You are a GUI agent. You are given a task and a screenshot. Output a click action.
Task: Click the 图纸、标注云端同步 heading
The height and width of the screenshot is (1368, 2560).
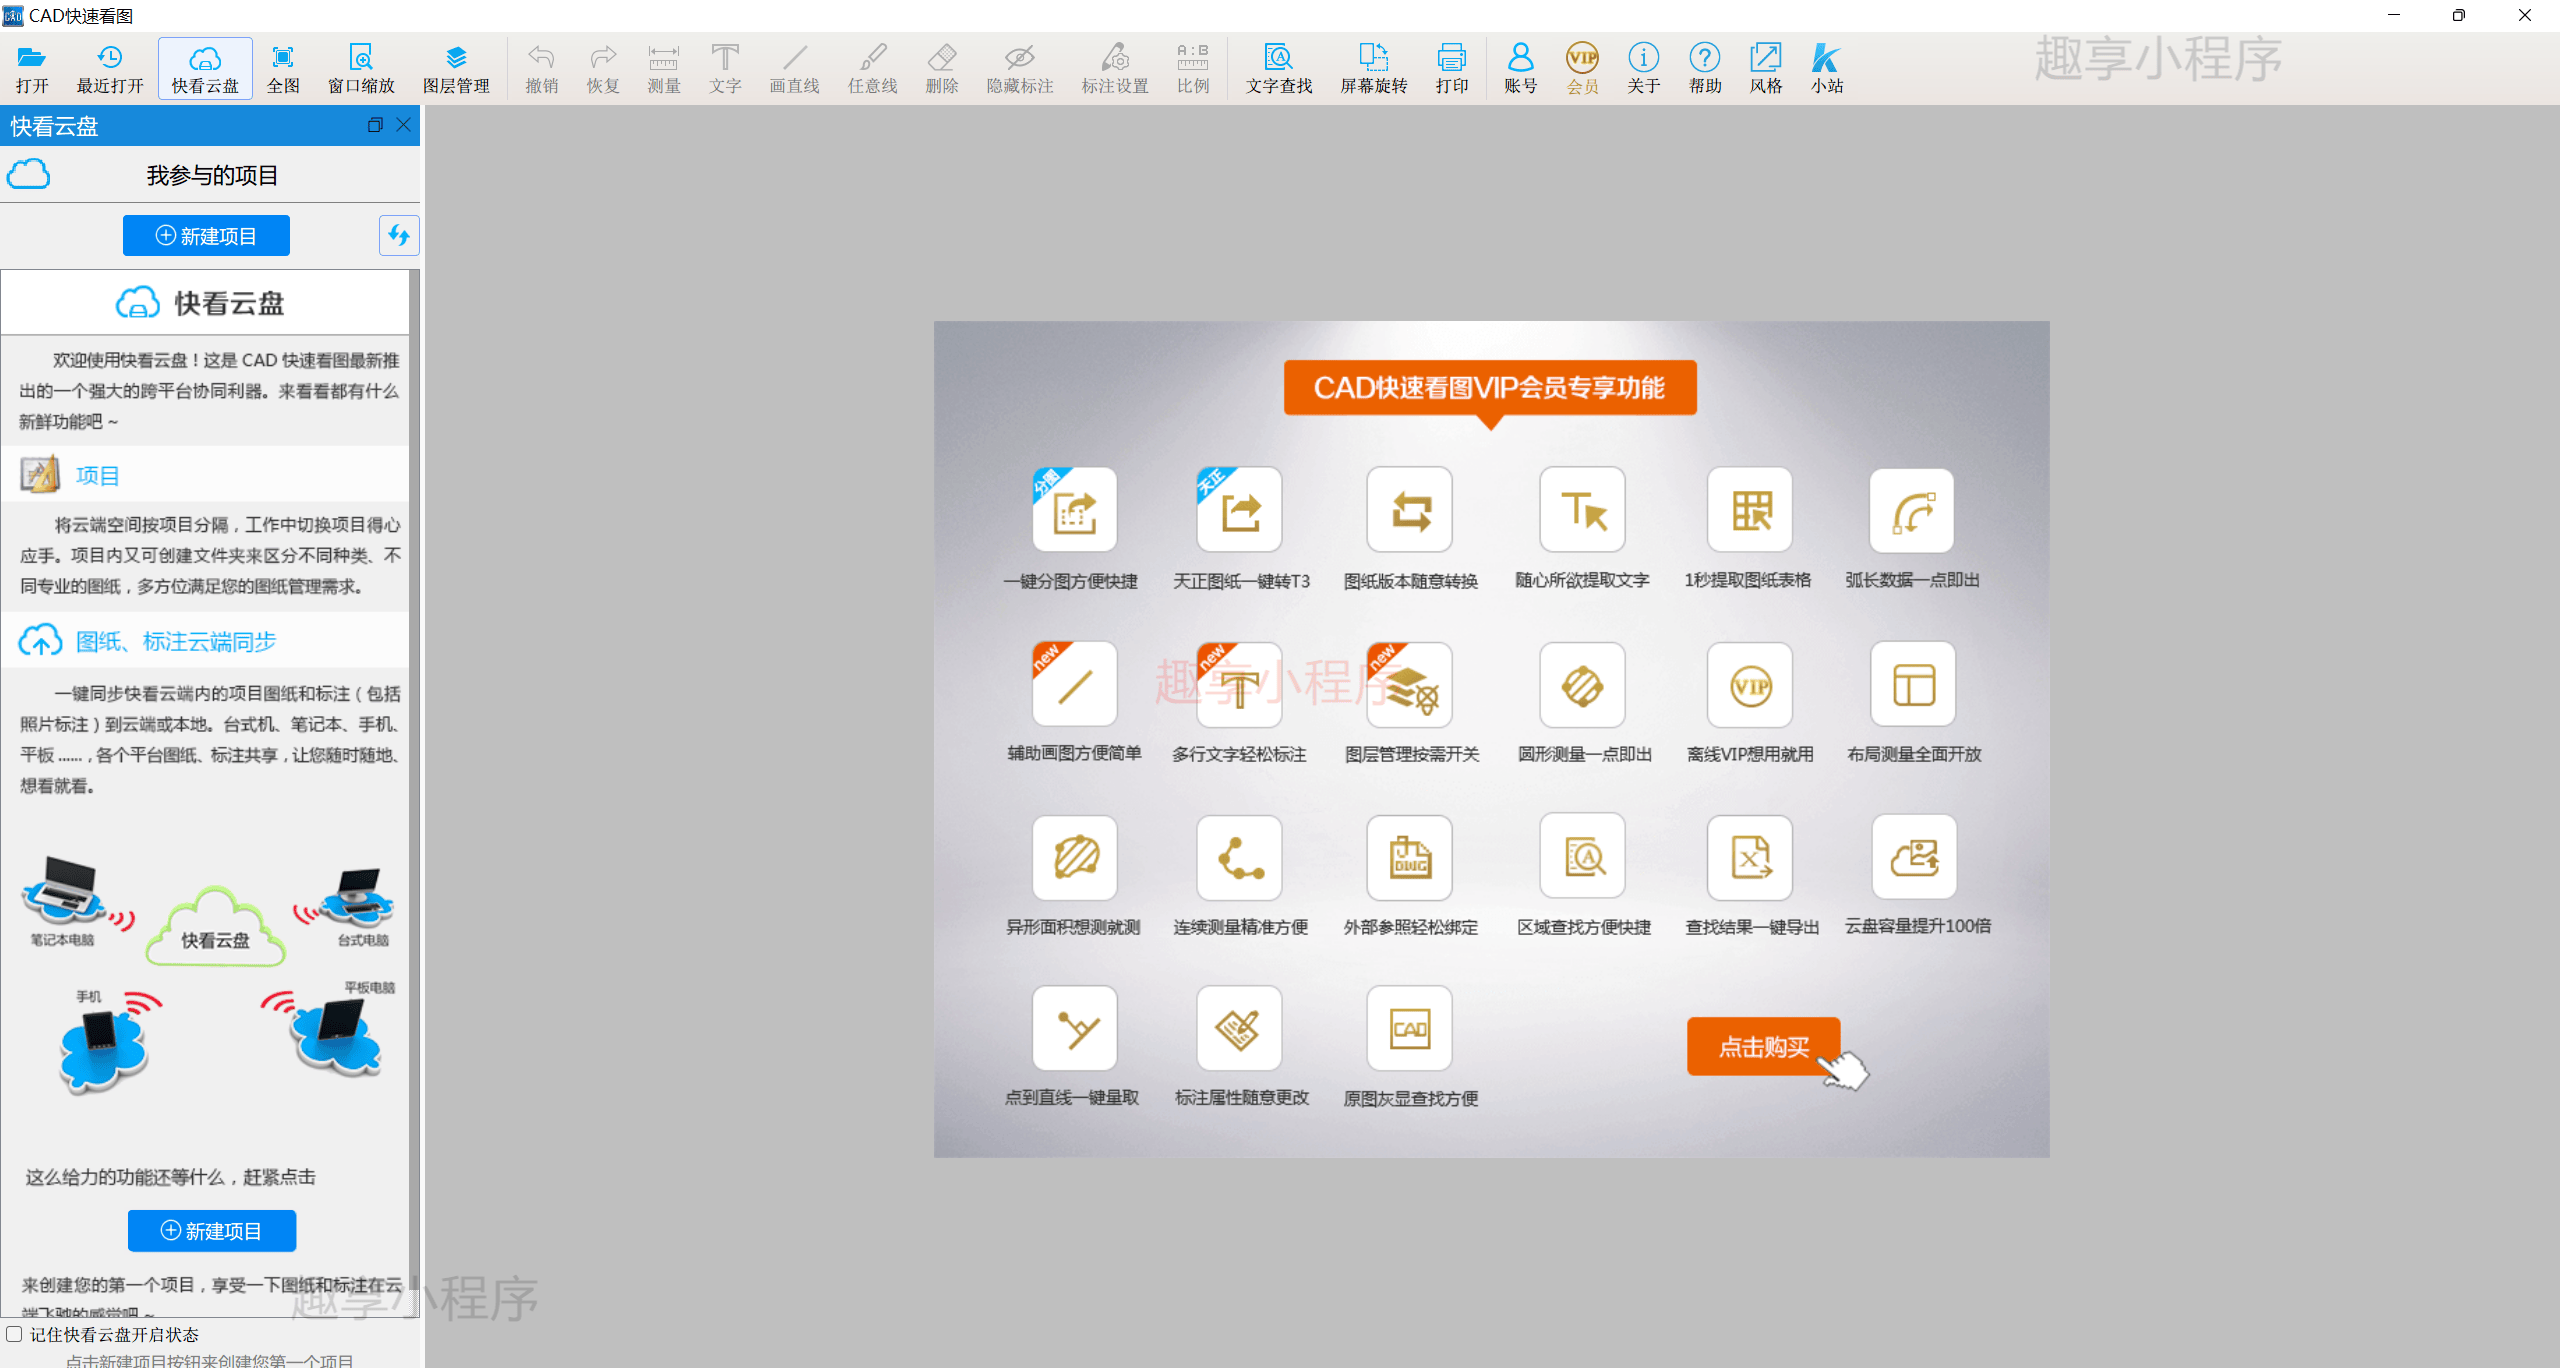(176, 641)
